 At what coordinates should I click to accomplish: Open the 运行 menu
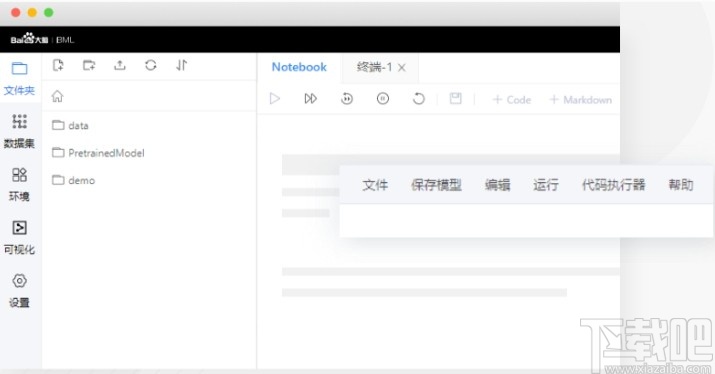click(x=546, y=185)
